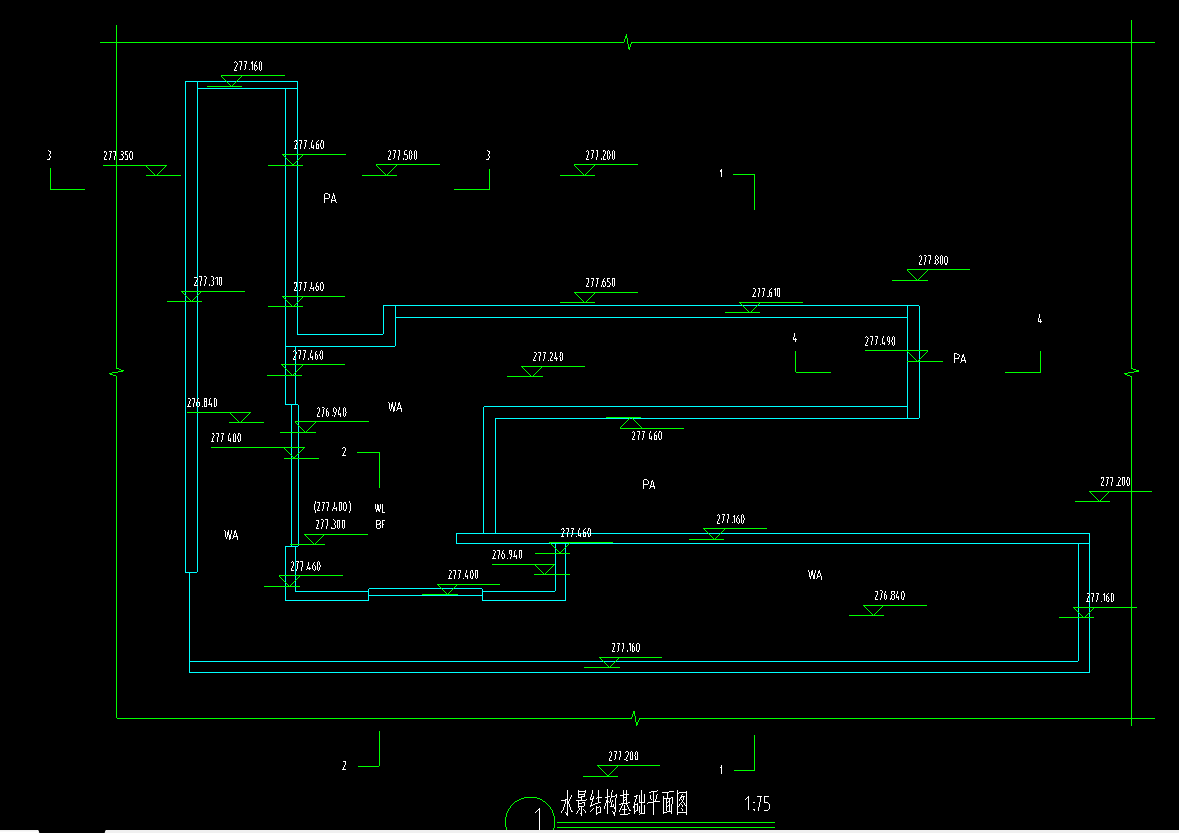Image resolution: width=1179 pixels, height=833 pixels.
Task: Click the WL annotation text
Action: [x=380, y=508]
